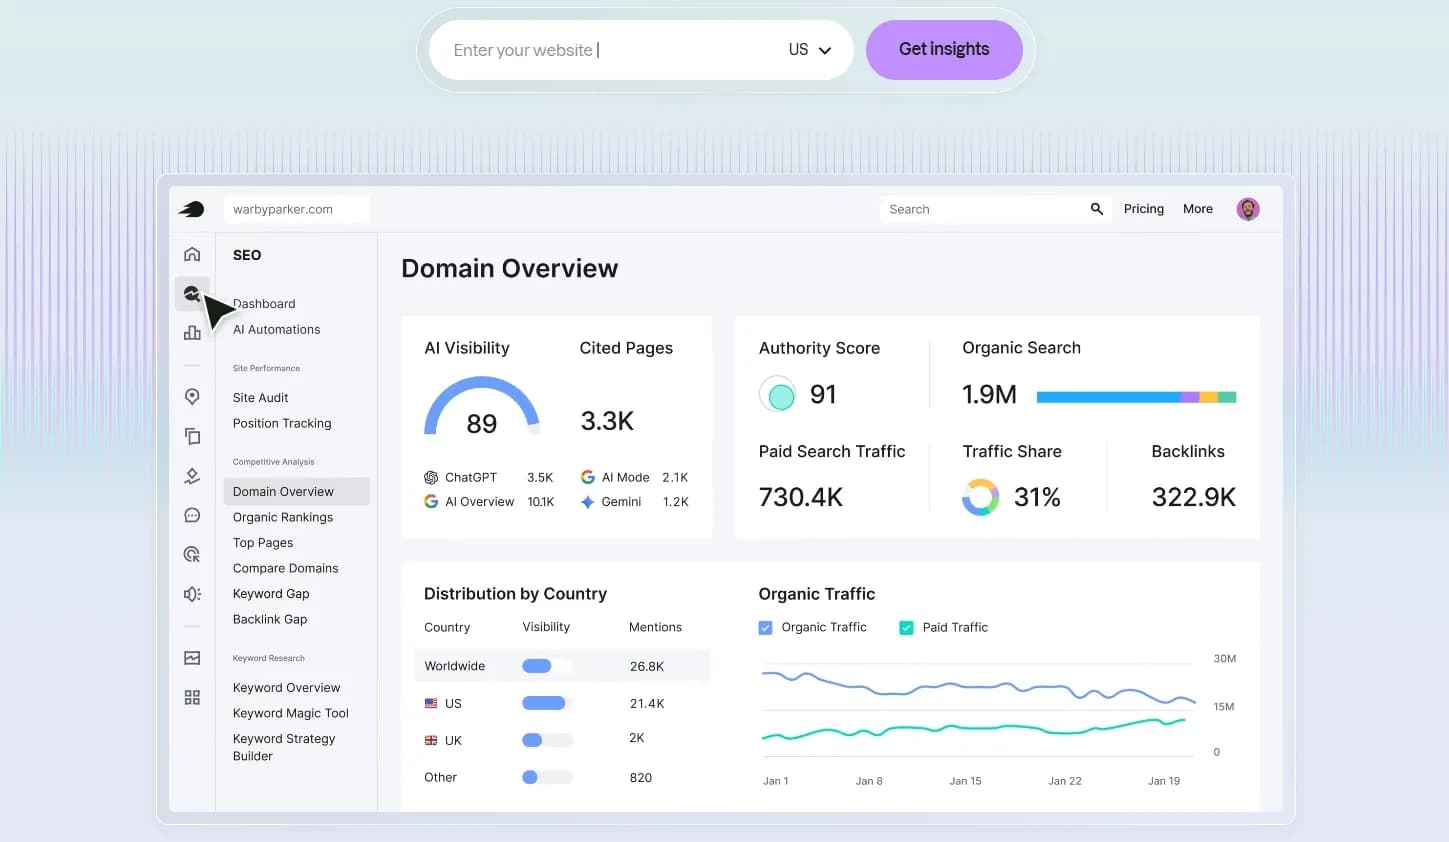Open Keyword Strategy Builder
1449x842 pixels.
(284, 747)
